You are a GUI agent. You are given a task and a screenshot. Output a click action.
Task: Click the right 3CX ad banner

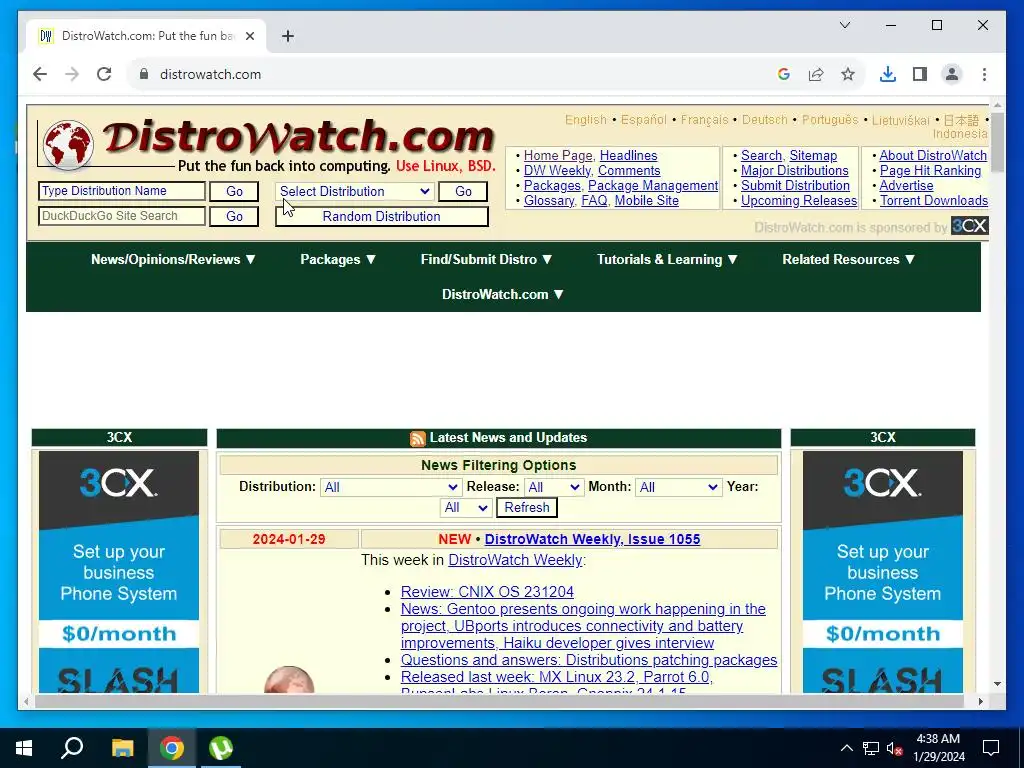pyautogui.click(x=882, y=571)
